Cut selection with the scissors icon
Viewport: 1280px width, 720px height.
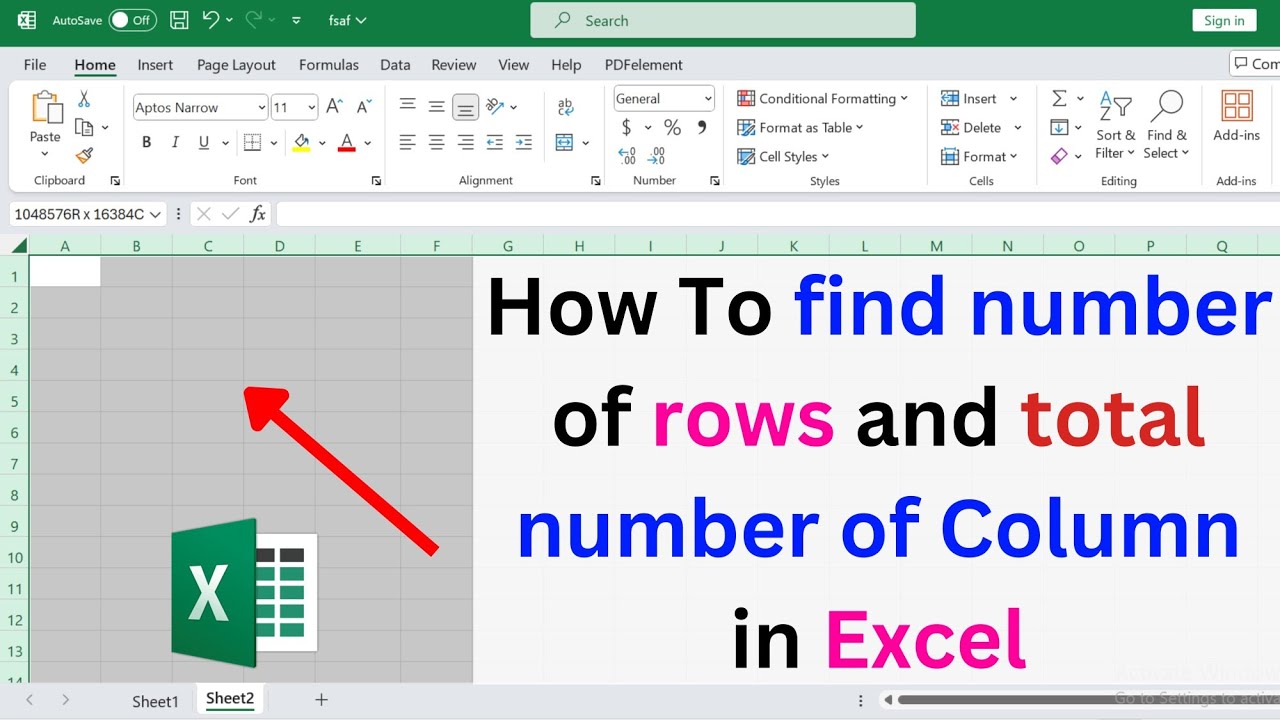coord(84,99)
